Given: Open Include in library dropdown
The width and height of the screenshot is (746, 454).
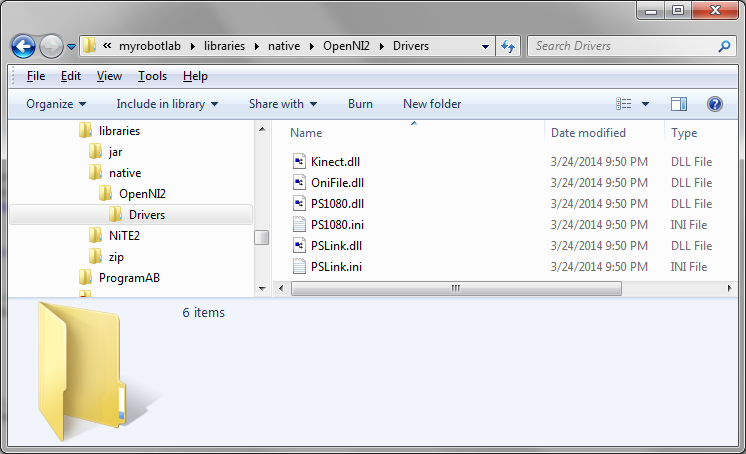Looking at the screenshot, I should (x=167, y=104).
